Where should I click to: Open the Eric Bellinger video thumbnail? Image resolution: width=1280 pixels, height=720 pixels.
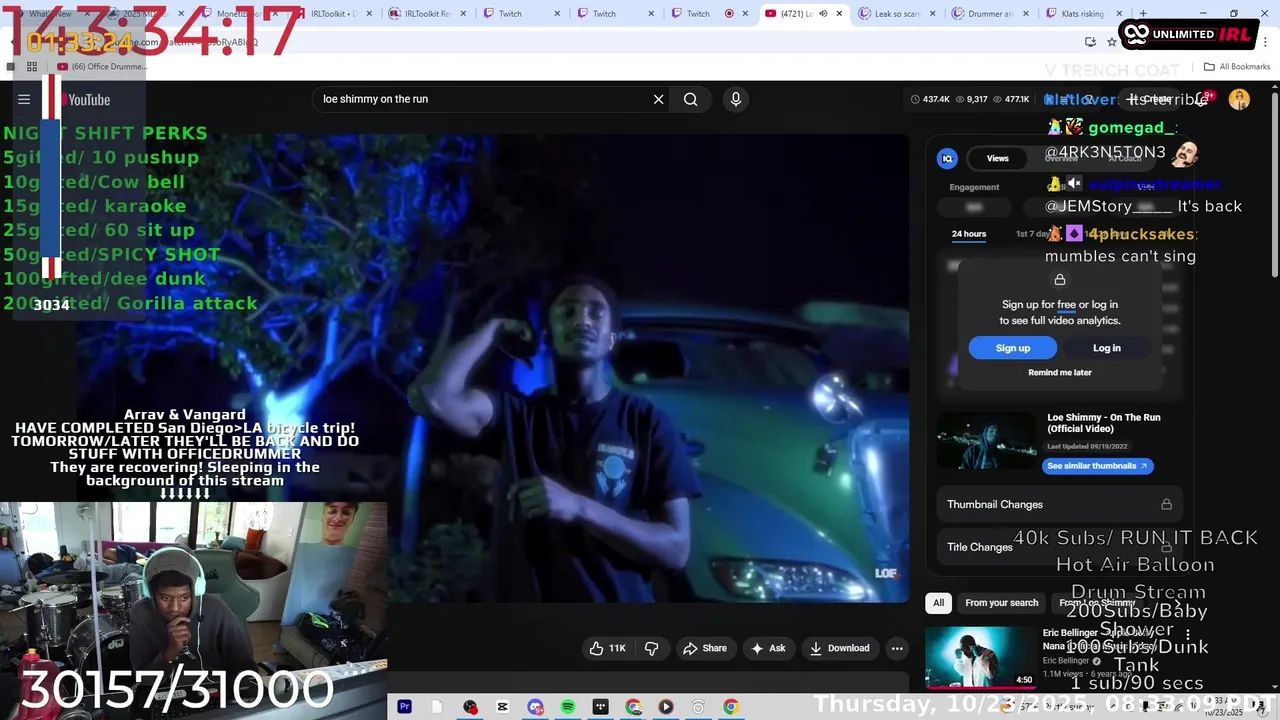click(x=980, y=657)
